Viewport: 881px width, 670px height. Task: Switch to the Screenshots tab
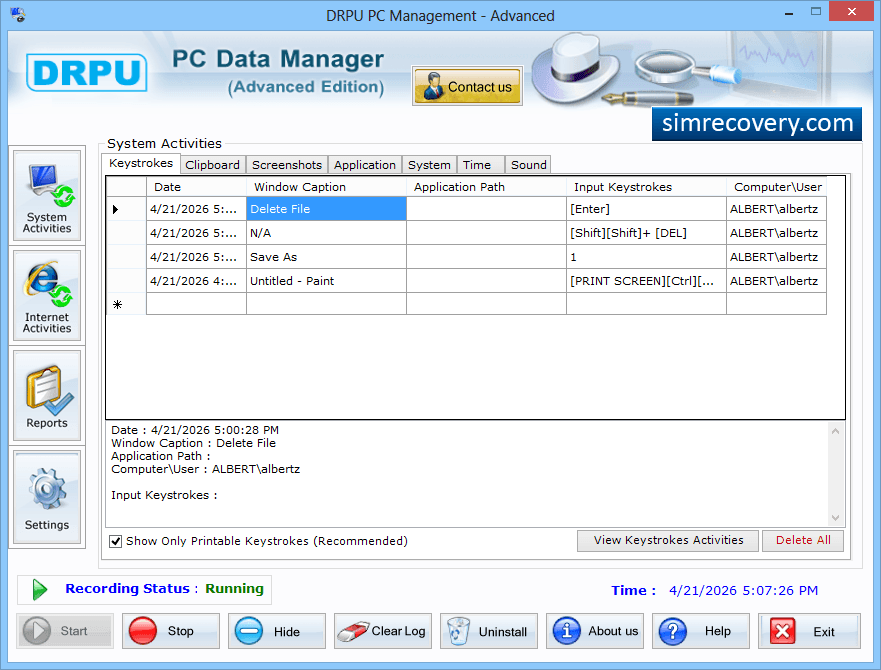287,165
